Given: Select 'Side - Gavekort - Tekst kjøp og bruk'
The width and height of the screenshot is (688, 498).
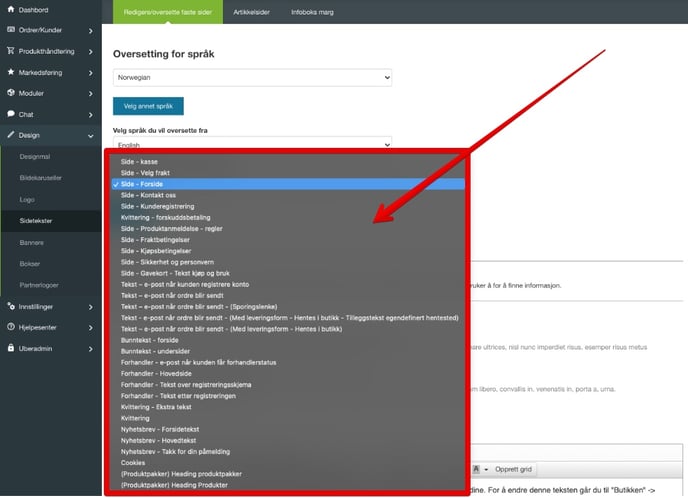Looking at the screenshot, I should (288, 273).
